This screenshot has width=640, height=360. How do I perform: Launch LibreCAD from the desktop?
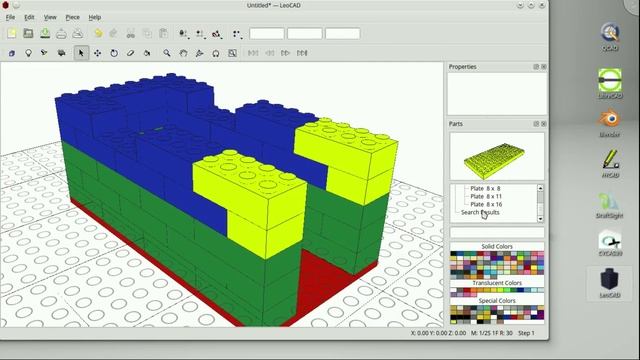[x=610, y=84]
